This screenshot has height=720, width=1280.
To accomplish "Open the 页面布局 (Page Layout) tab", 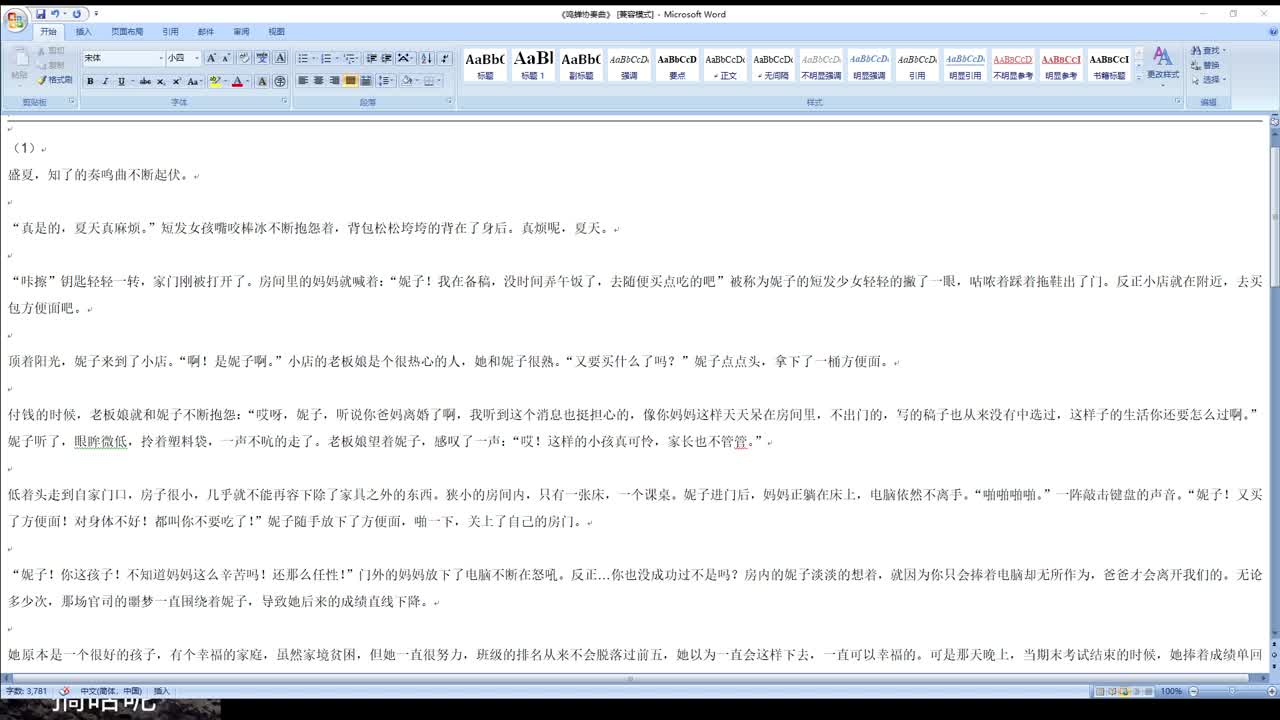I will click(x=127, y=32).
